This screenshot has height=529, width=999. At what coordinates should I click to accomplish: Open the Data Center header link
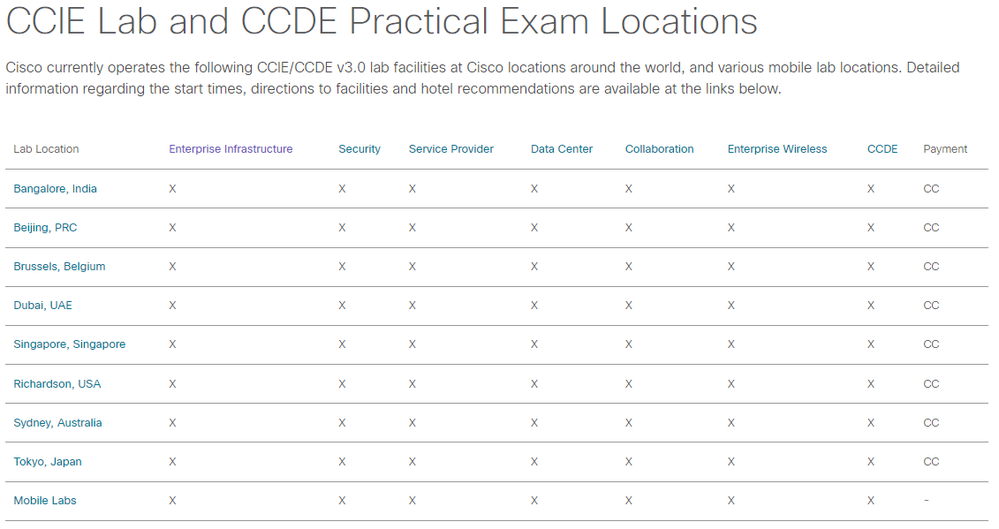pyautogui.click(x=561, y=149)
